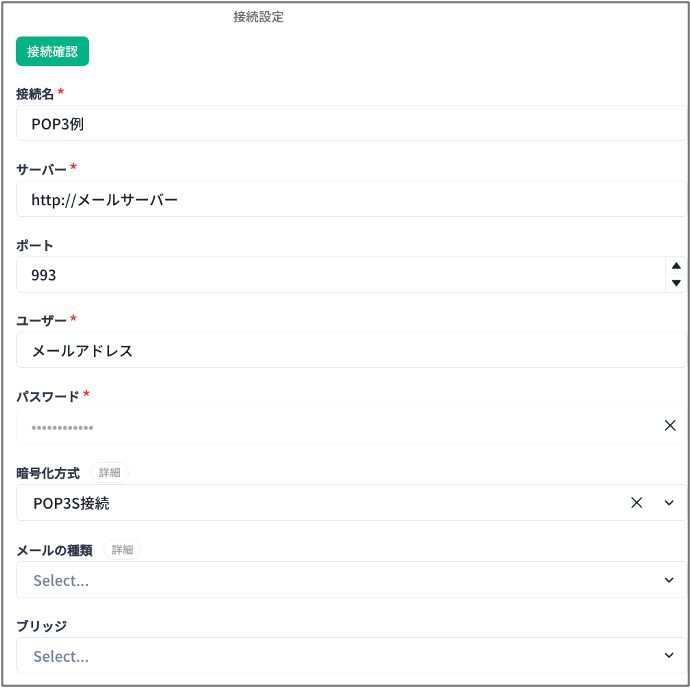Clear the POP3S接続 selection with the X icon
This screenshot has width=690, height=688.
coord(636,503)
